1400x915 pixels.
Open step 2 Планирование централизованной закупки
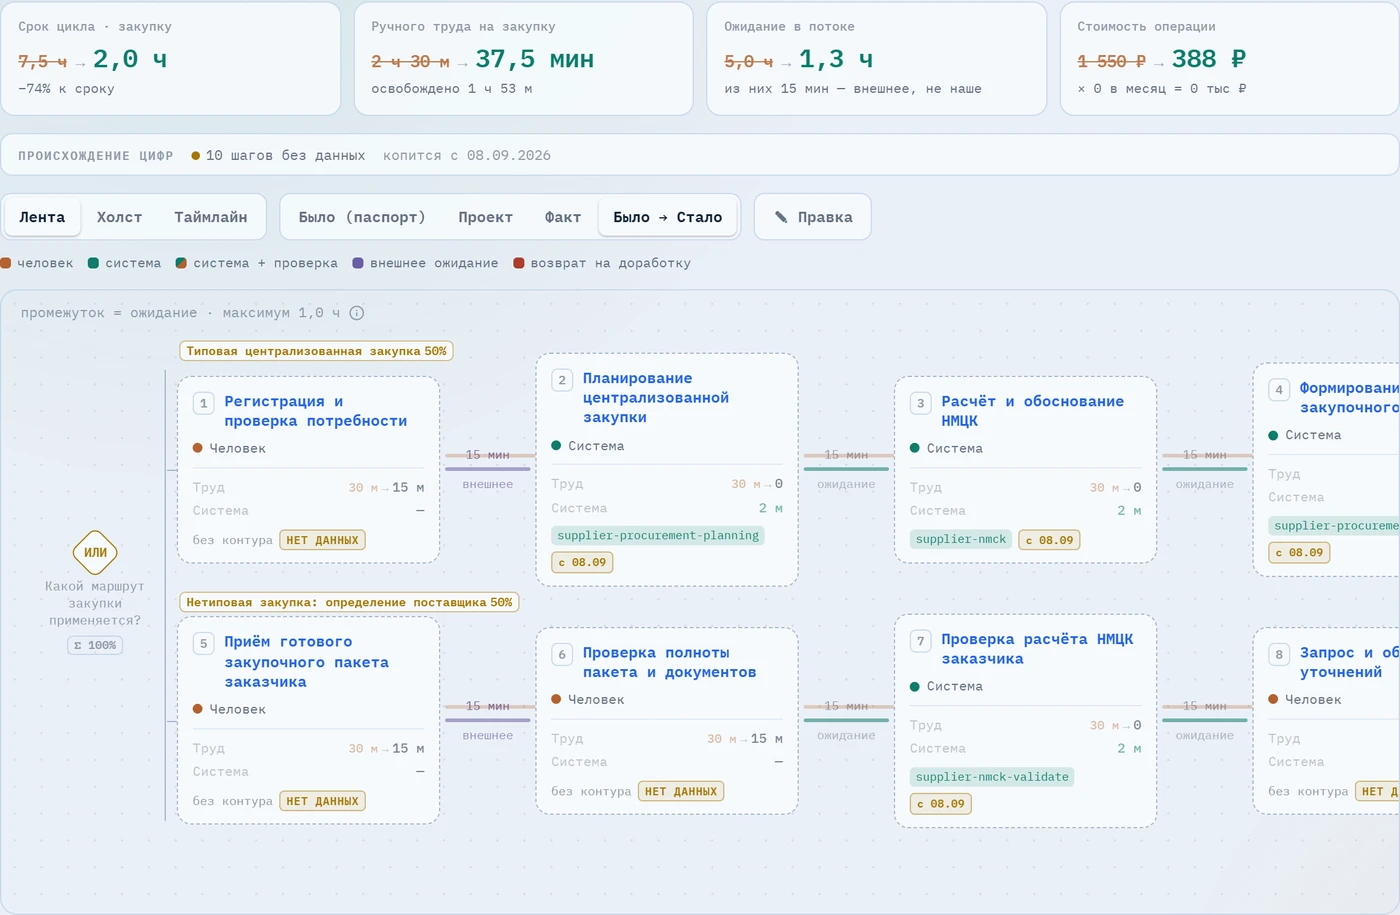(x=667, y=470)
